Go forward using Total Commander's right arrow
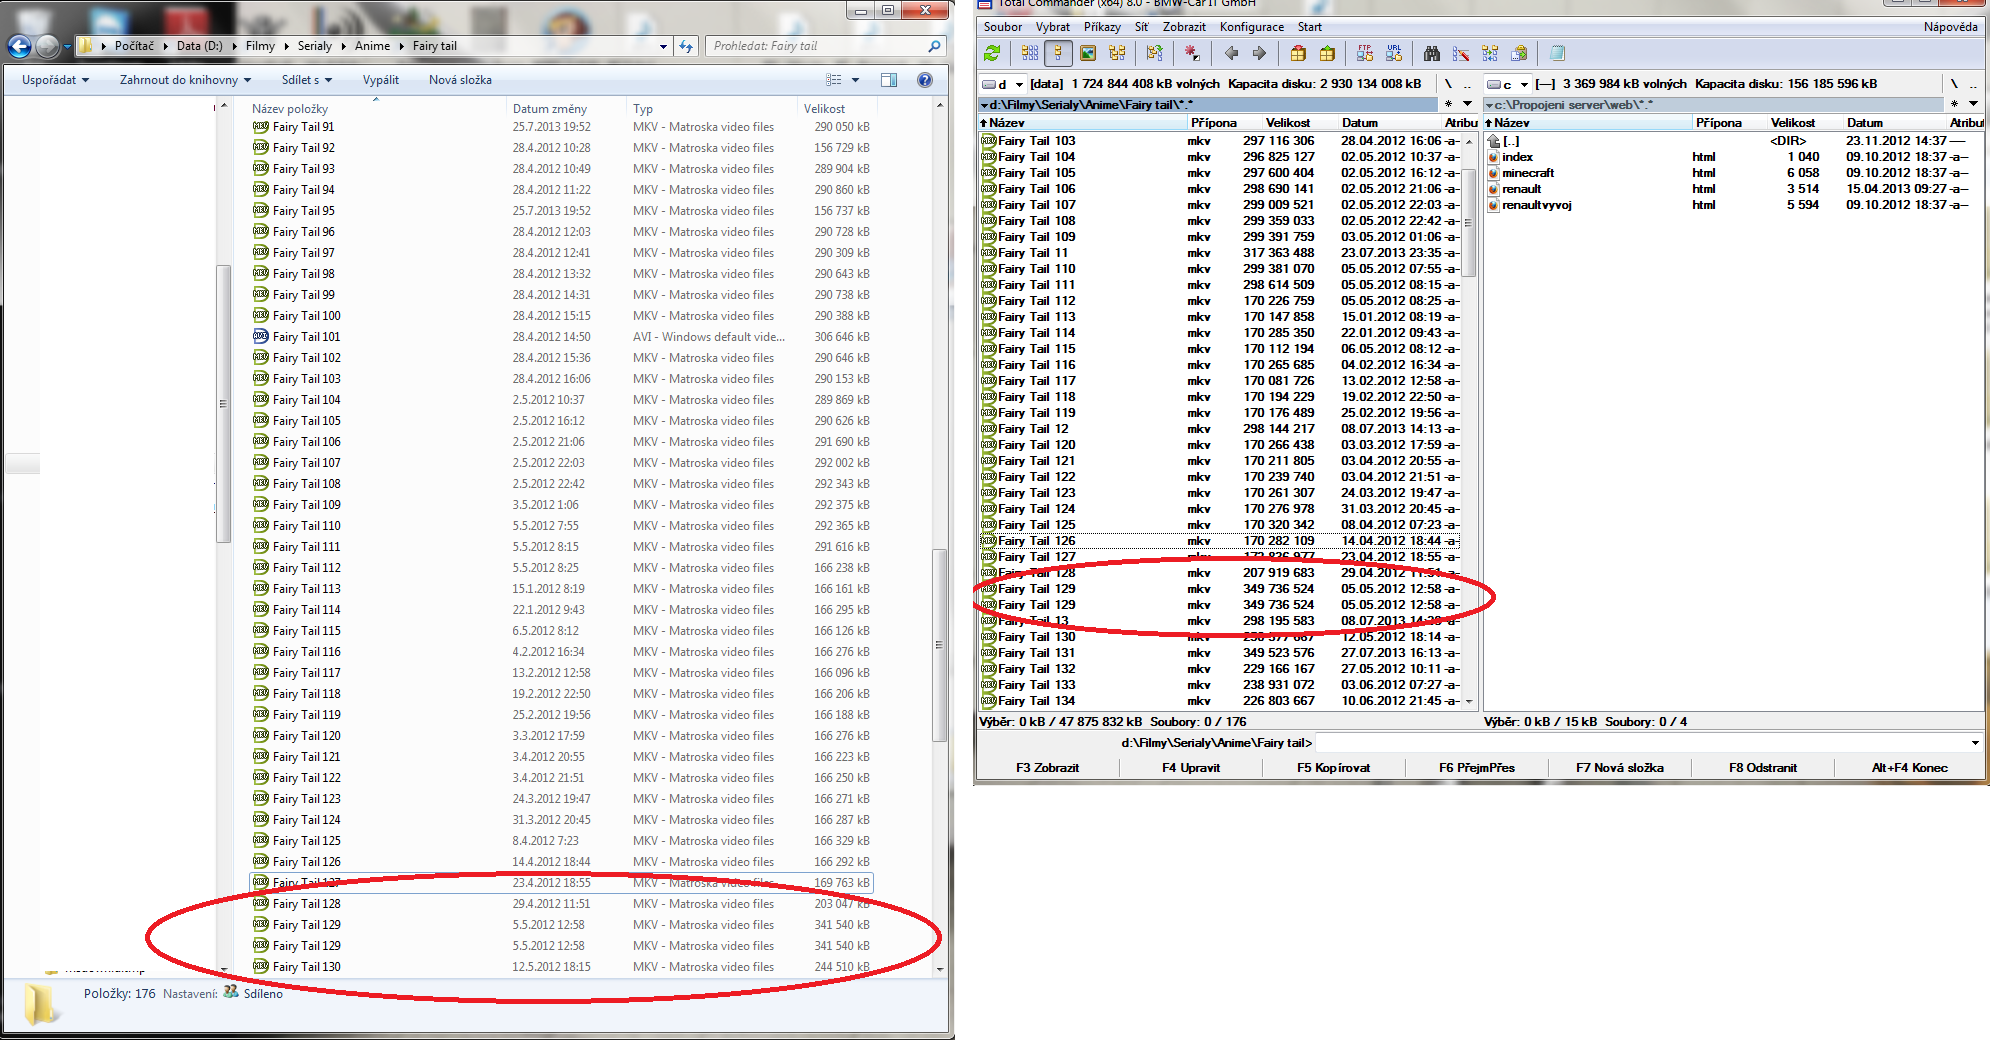The height and width of the screenshot is (1040, 2000). click(x=1259, y=54)
